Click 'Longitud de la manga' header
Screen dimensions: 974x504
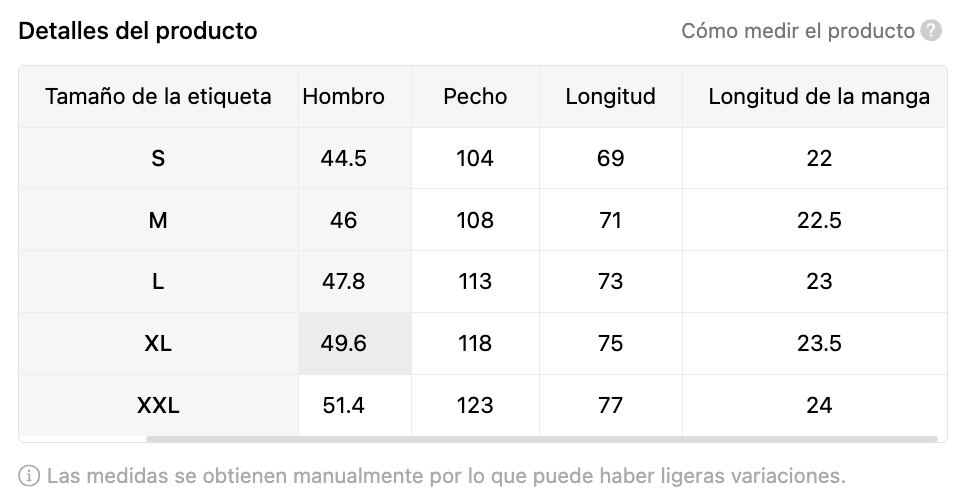tap(819, 97)
